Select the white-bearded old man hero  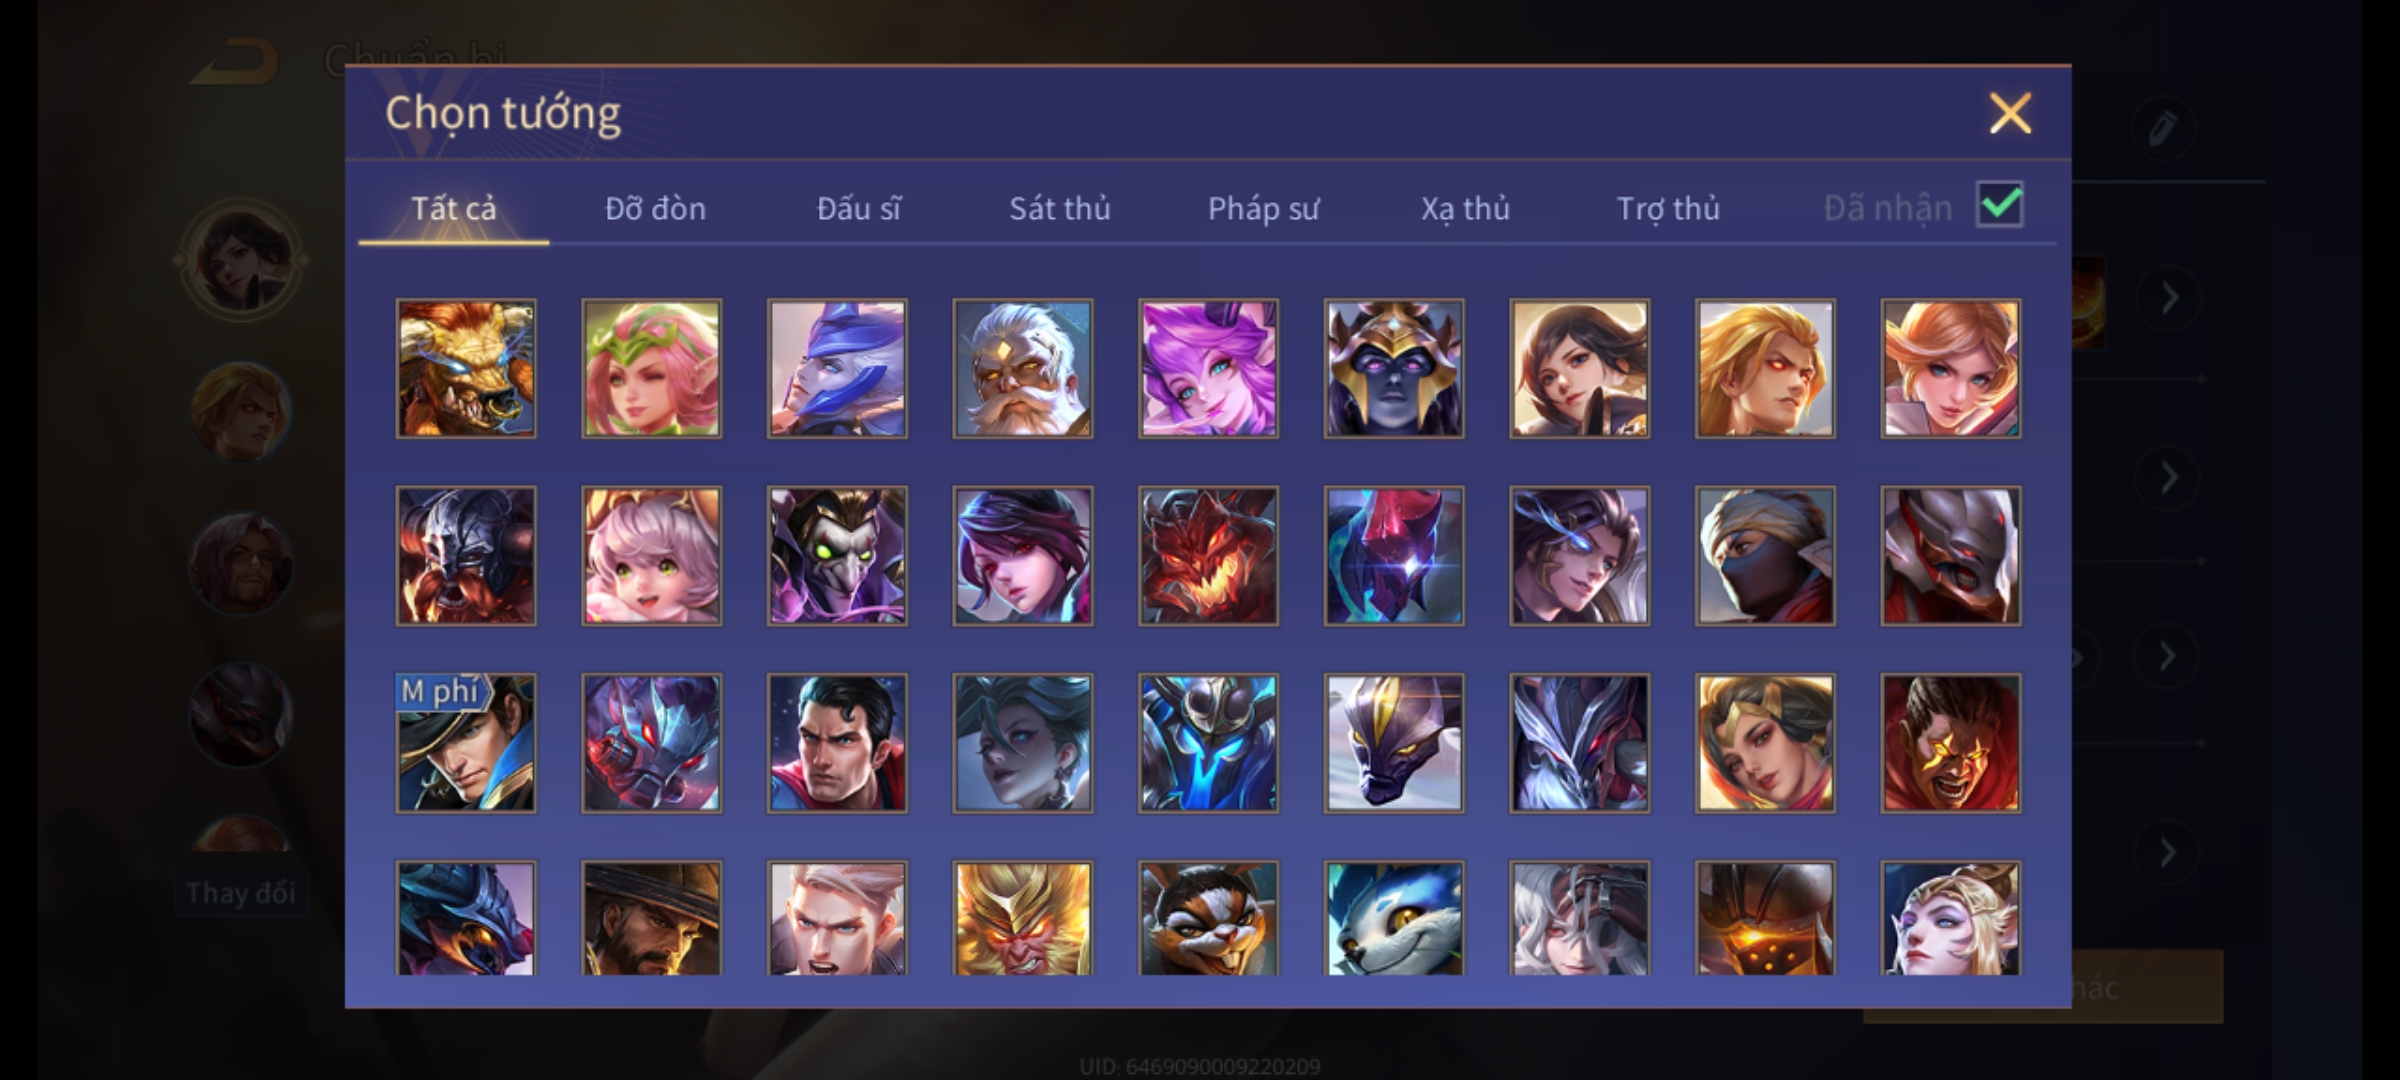coord(1023,369)
